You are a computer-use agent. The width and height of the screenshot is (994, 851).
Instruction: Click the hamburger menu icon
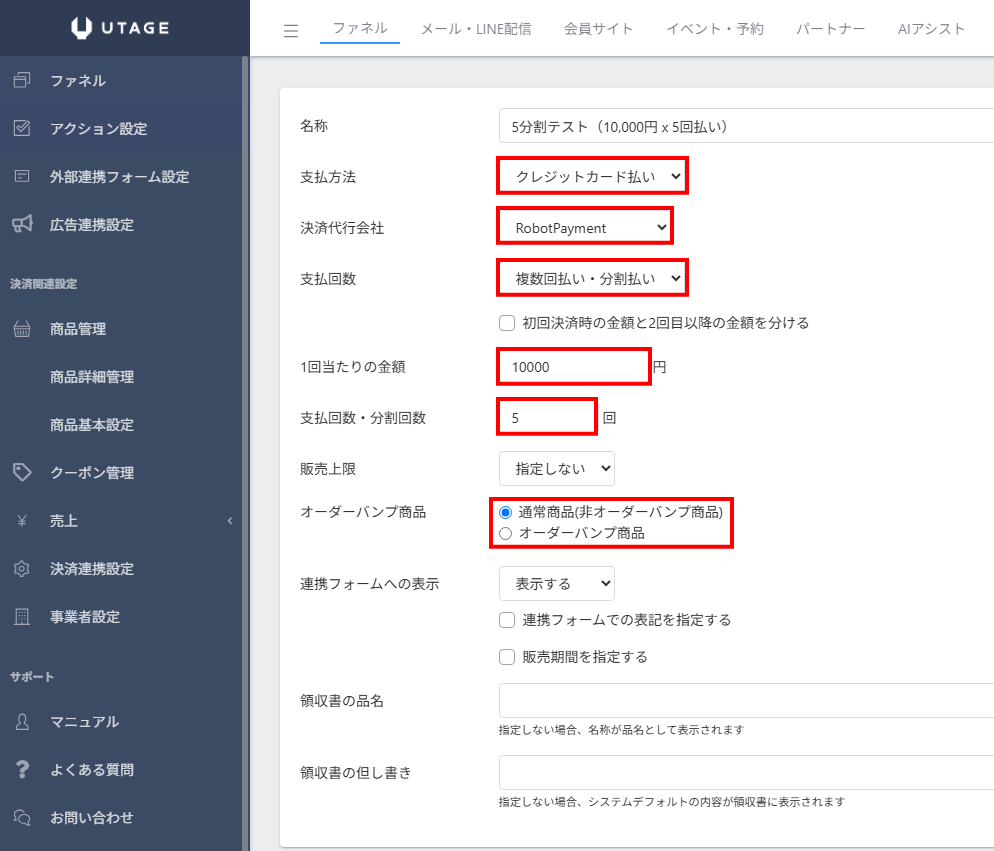(291, 30)
